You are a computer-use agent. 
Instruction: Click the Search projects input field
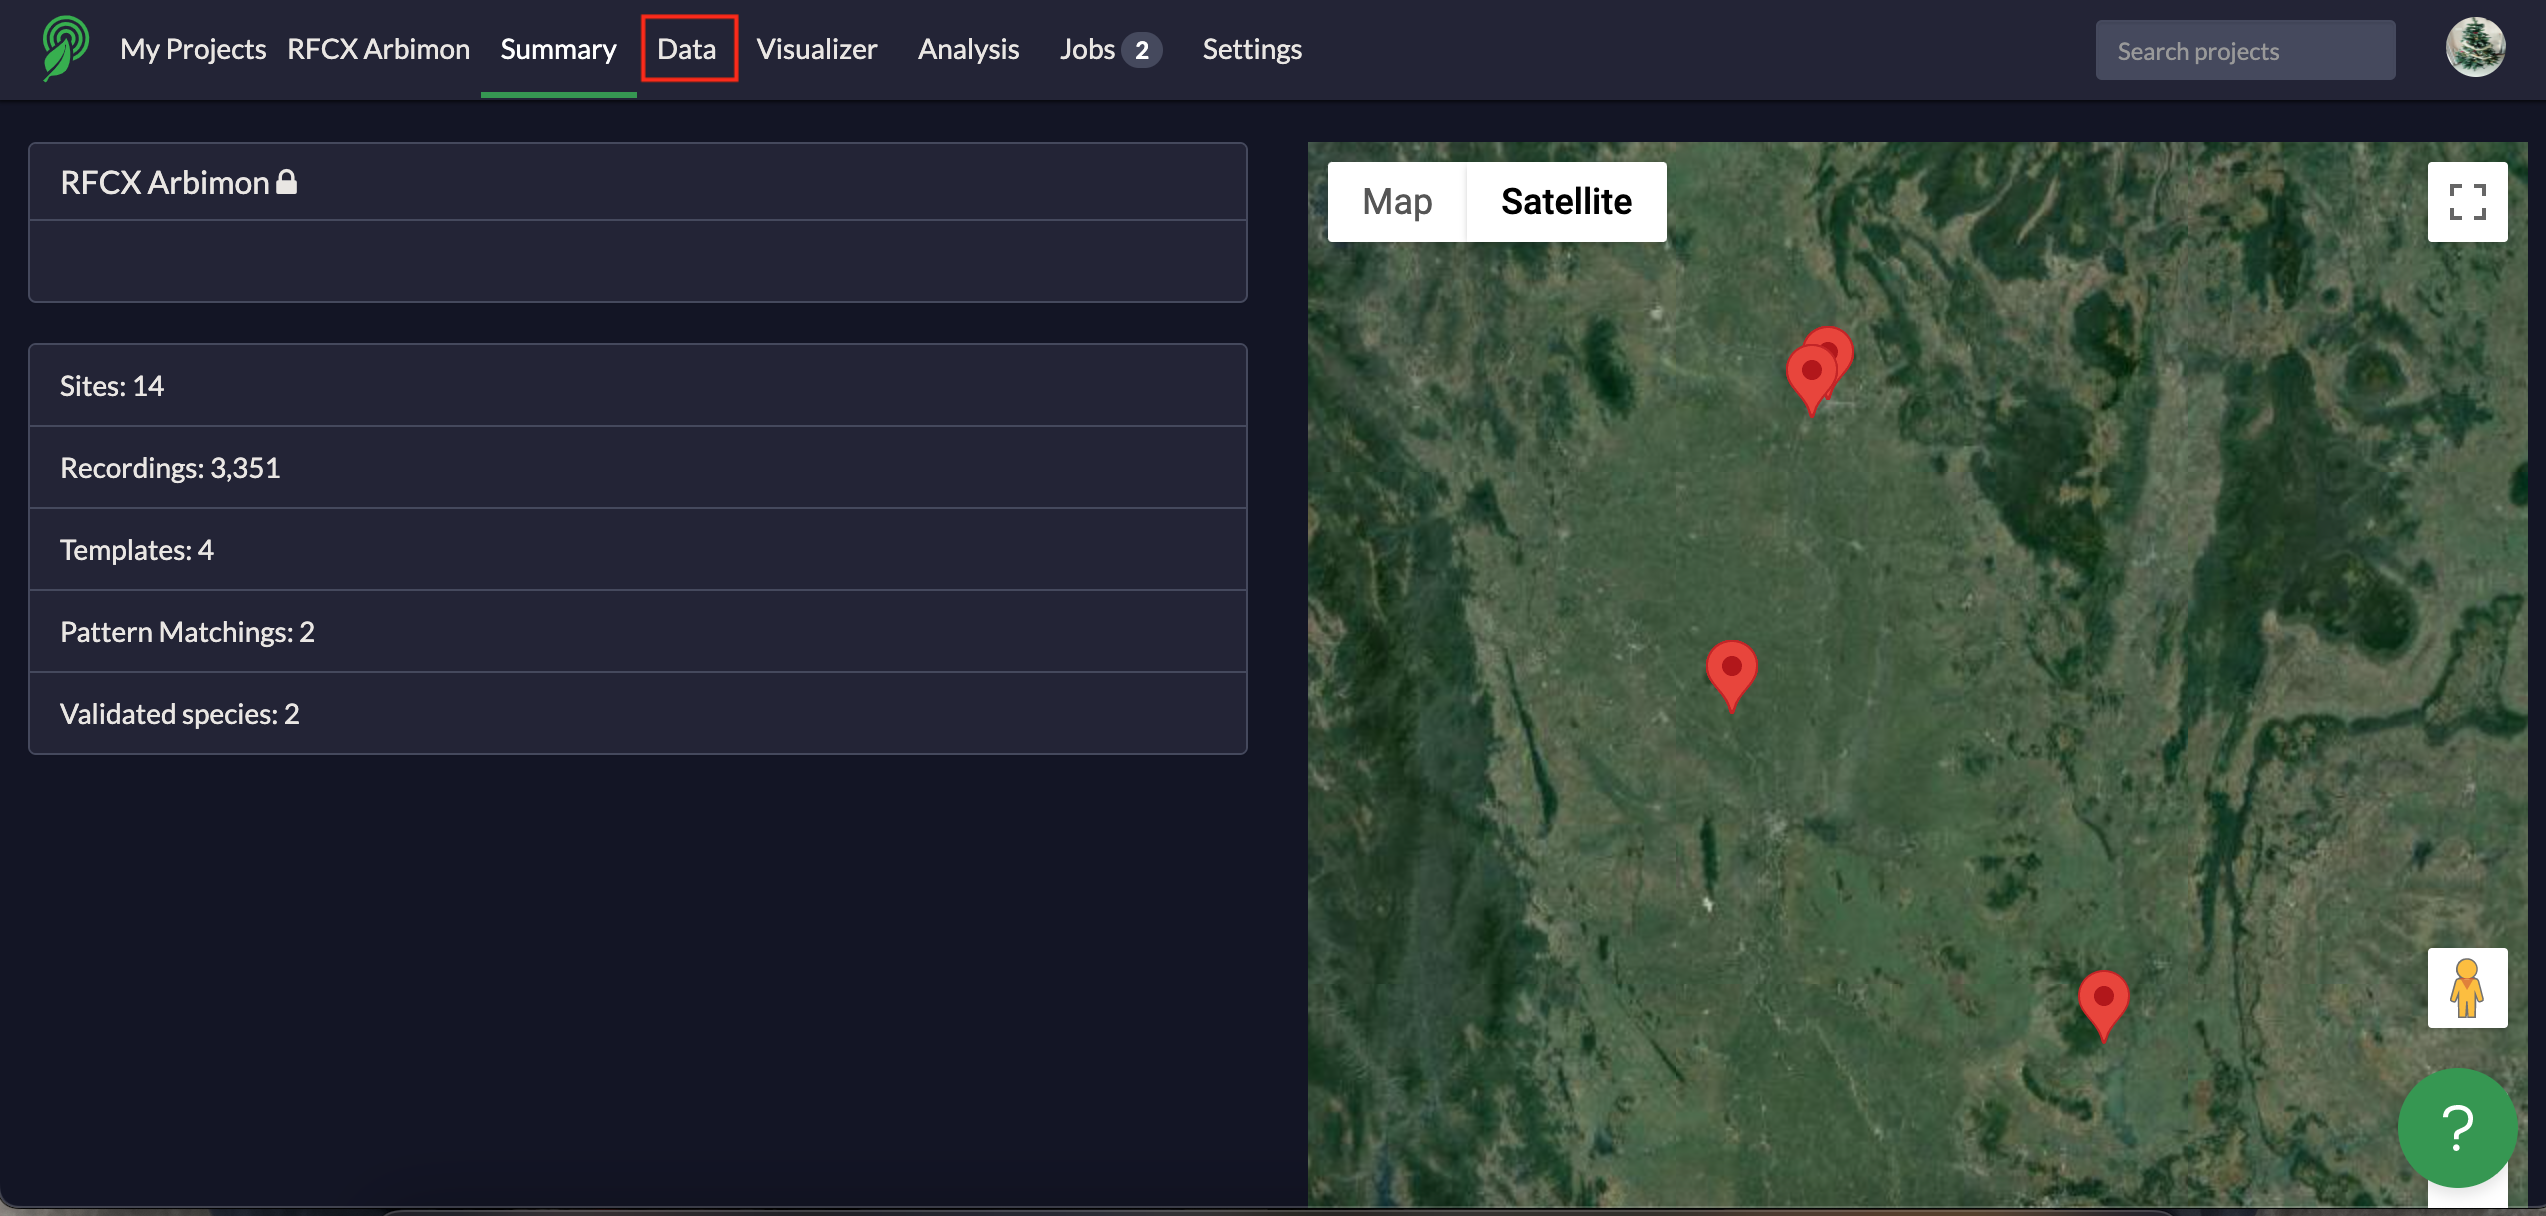click(2244, 51)
